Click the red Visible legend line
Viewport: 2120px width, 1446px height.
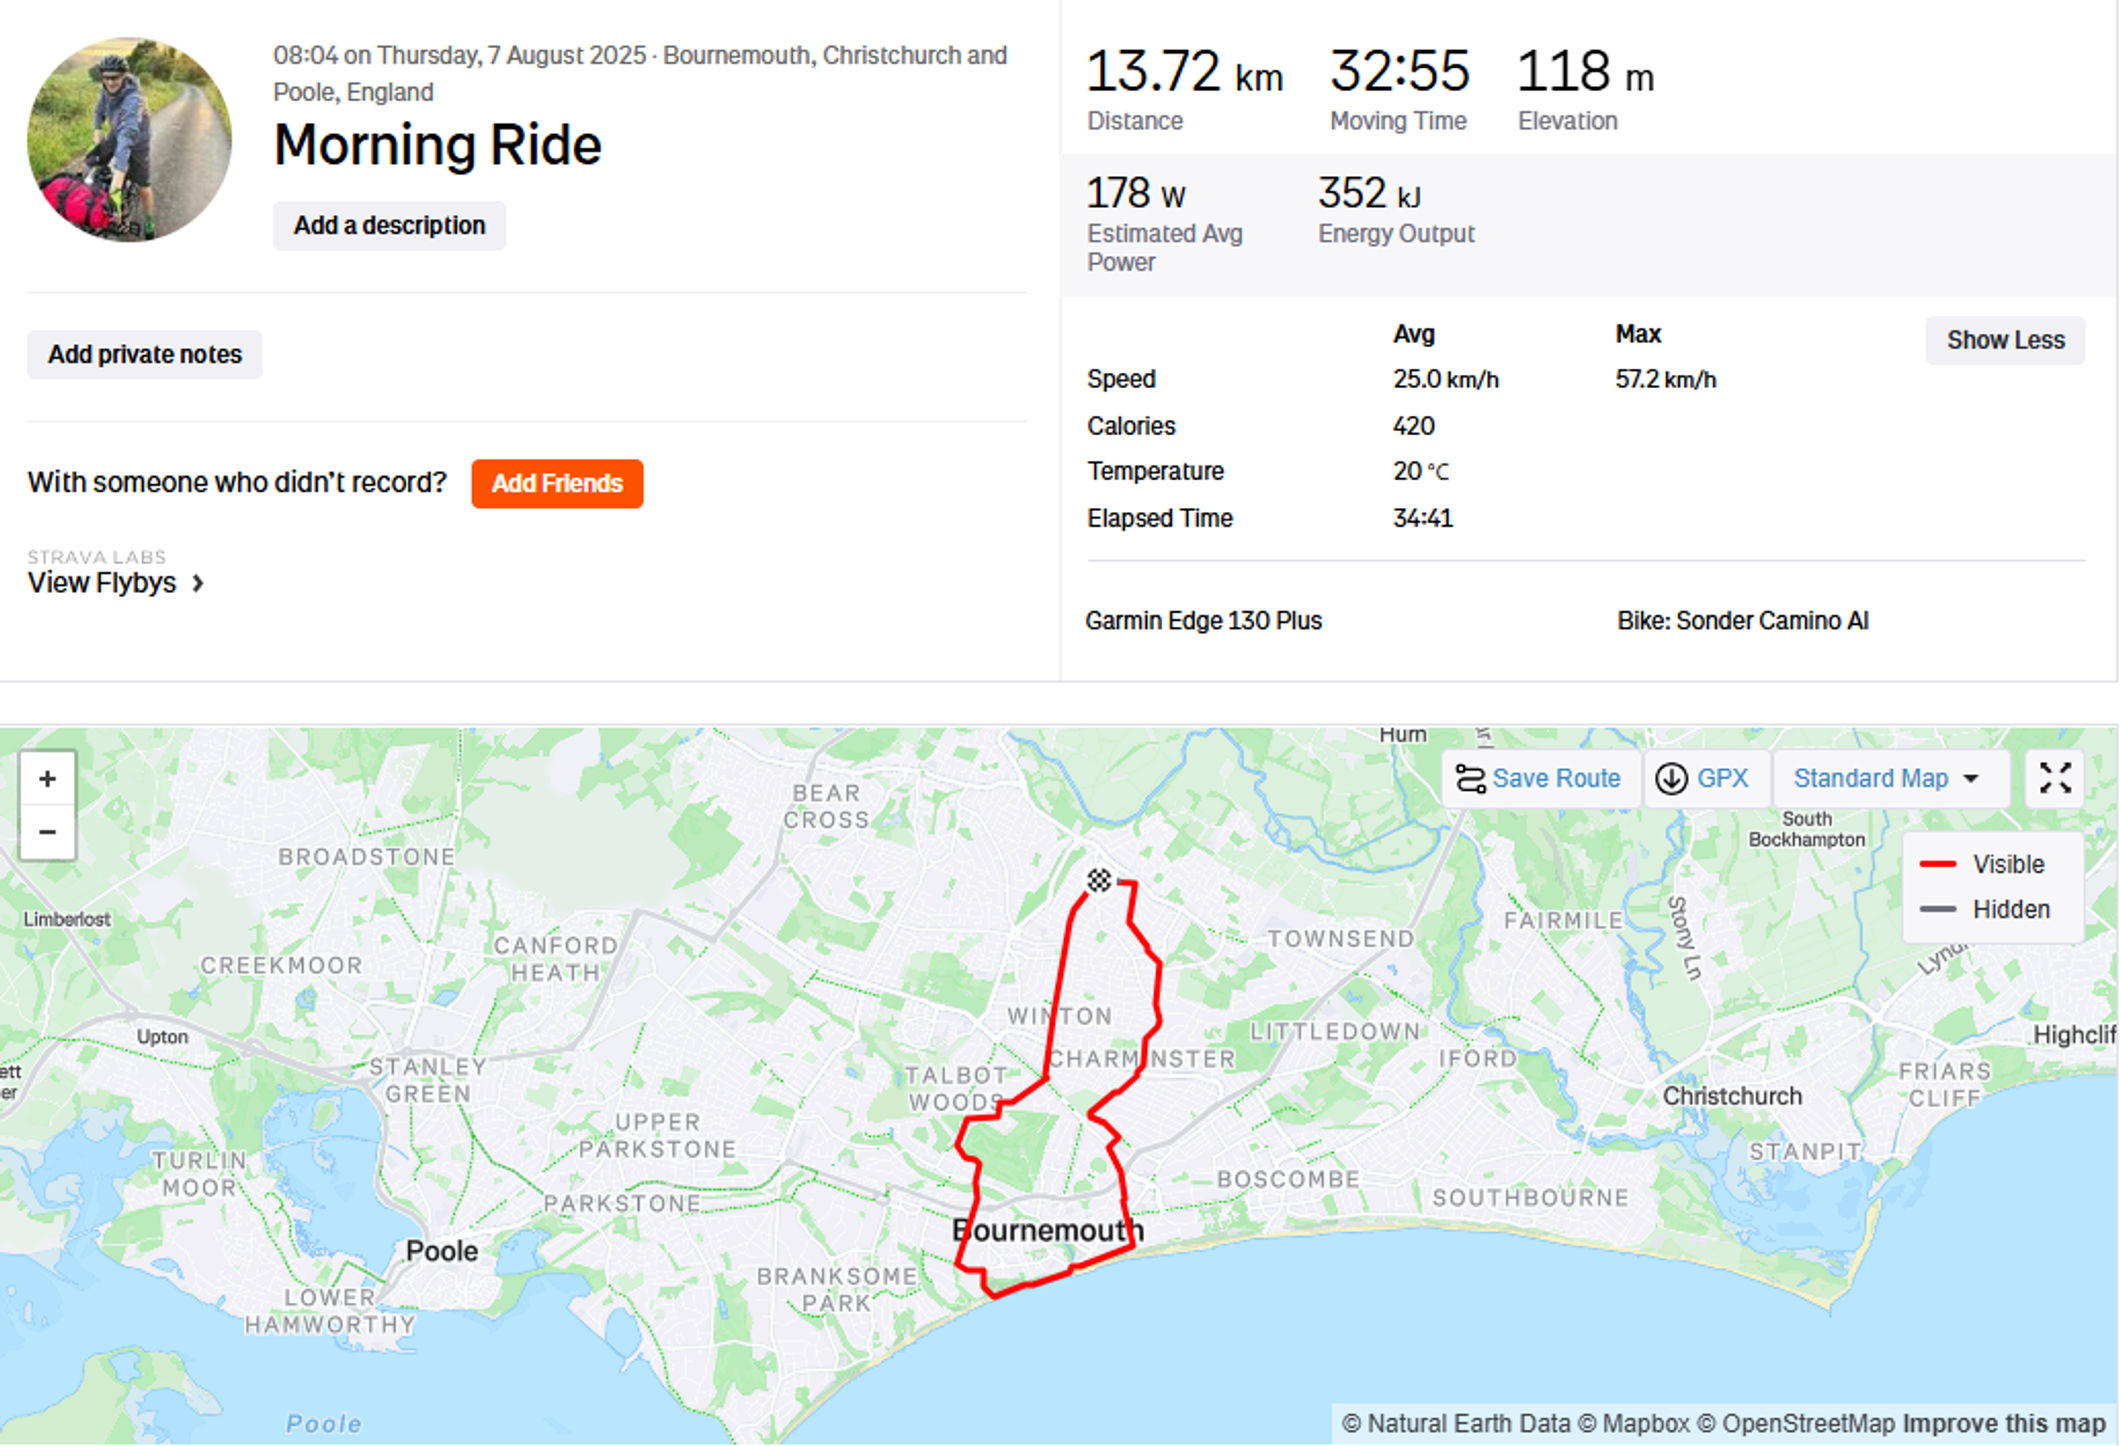coord(1938,864)
